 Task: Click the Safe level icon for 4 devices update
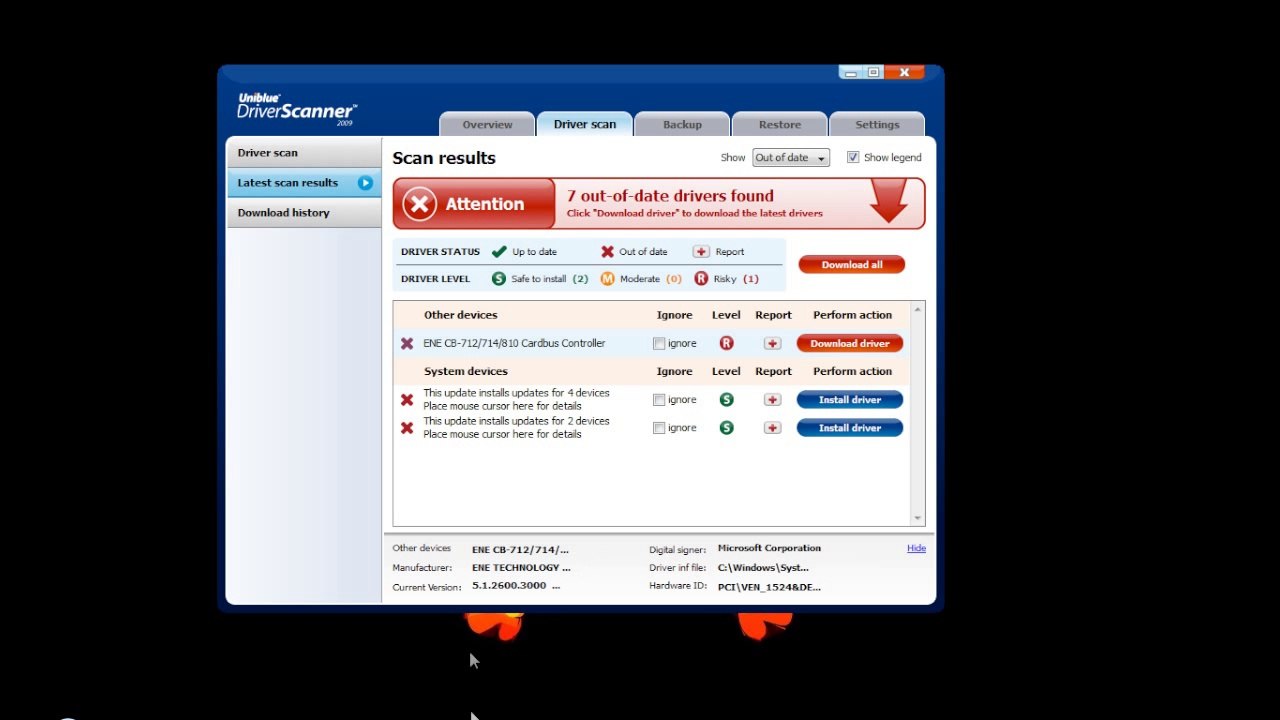(726, 400)
